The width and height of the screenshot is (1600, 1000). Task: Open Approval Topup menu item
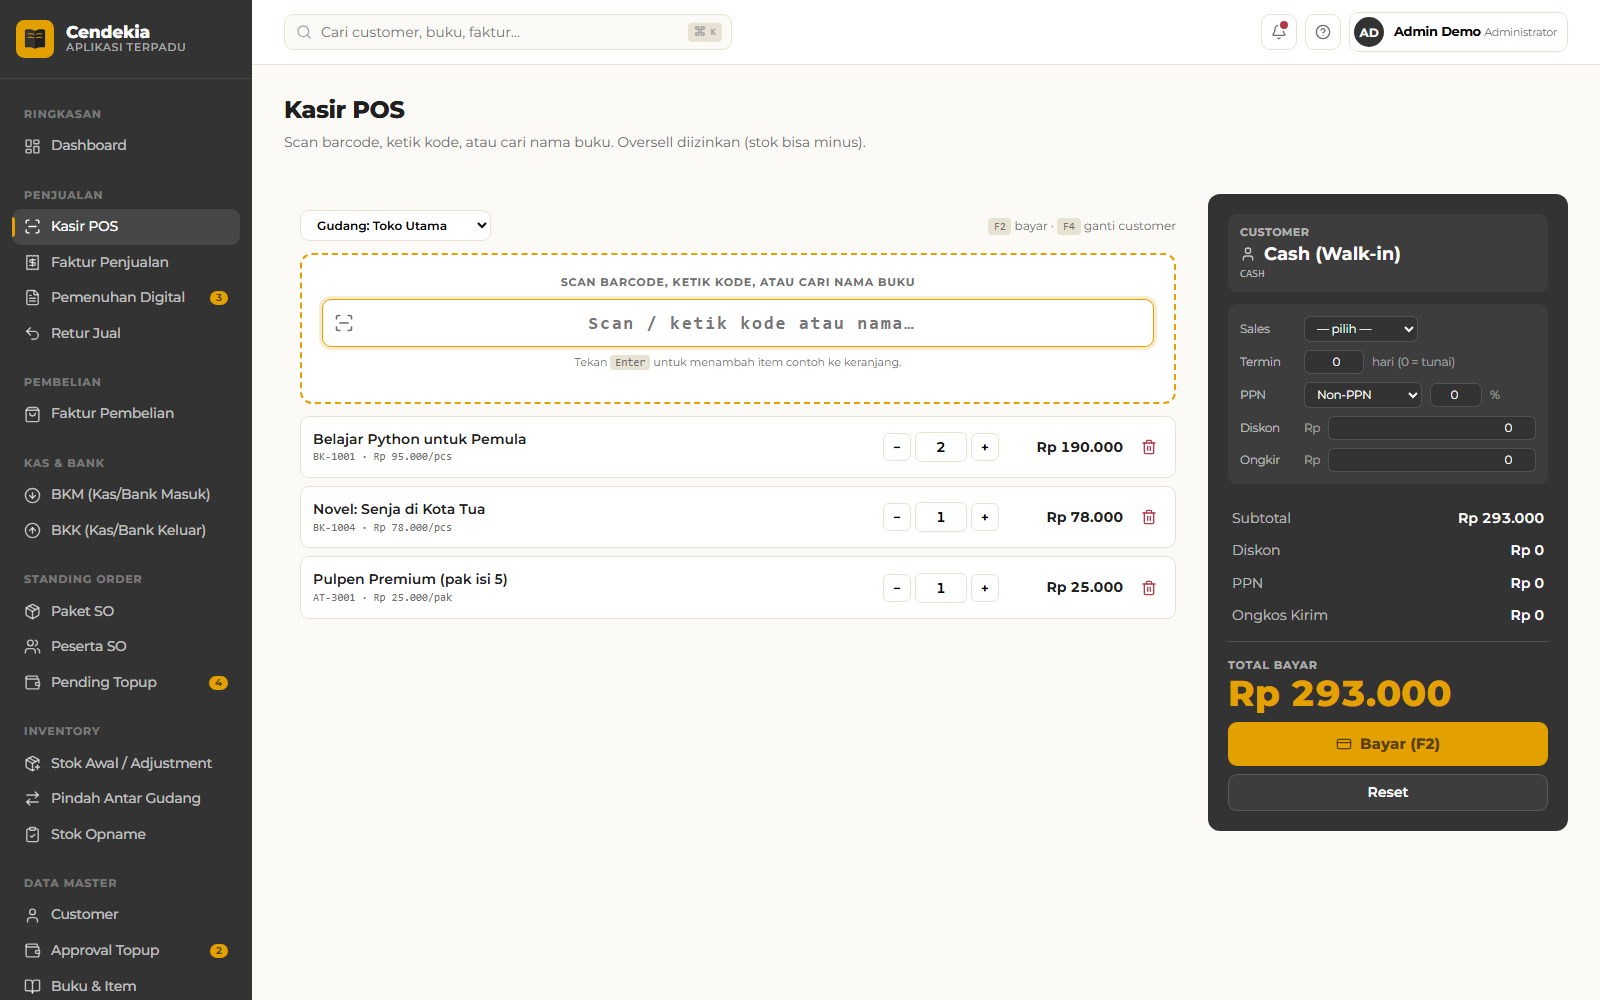click(x=126, y=950)
